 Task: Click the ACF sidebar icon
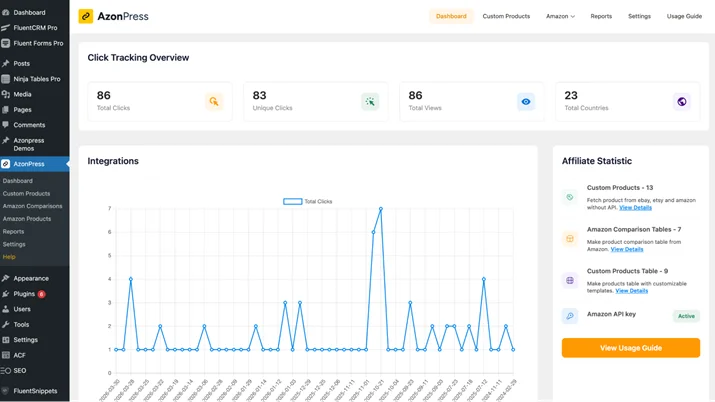tap(5, 355)
